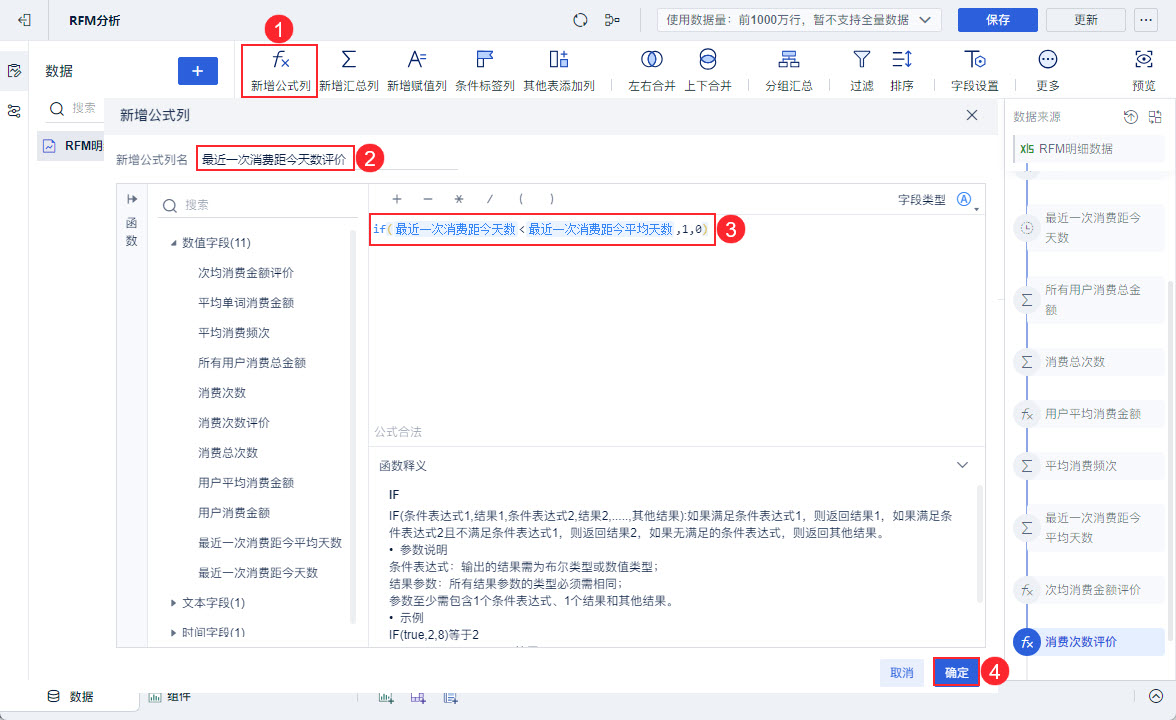Select the RFM明 table in list
Screen dimensions: 1176x720
tap(72, 146)
